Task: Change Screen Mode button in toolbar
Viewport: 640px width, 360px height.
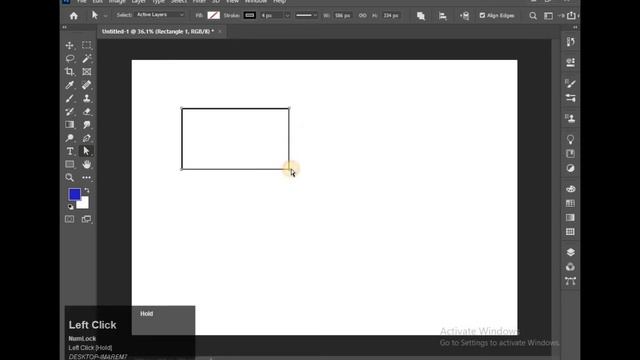Action: [87, 219]
